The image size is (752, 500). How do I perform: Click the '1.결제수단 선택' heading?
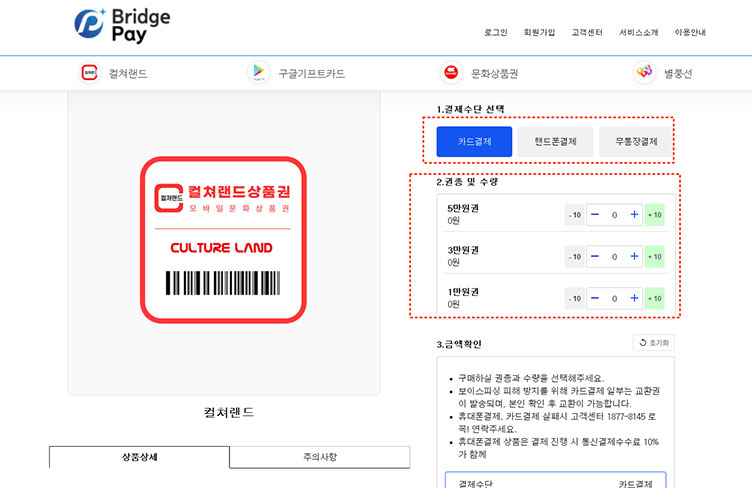[x=470, y=109]
